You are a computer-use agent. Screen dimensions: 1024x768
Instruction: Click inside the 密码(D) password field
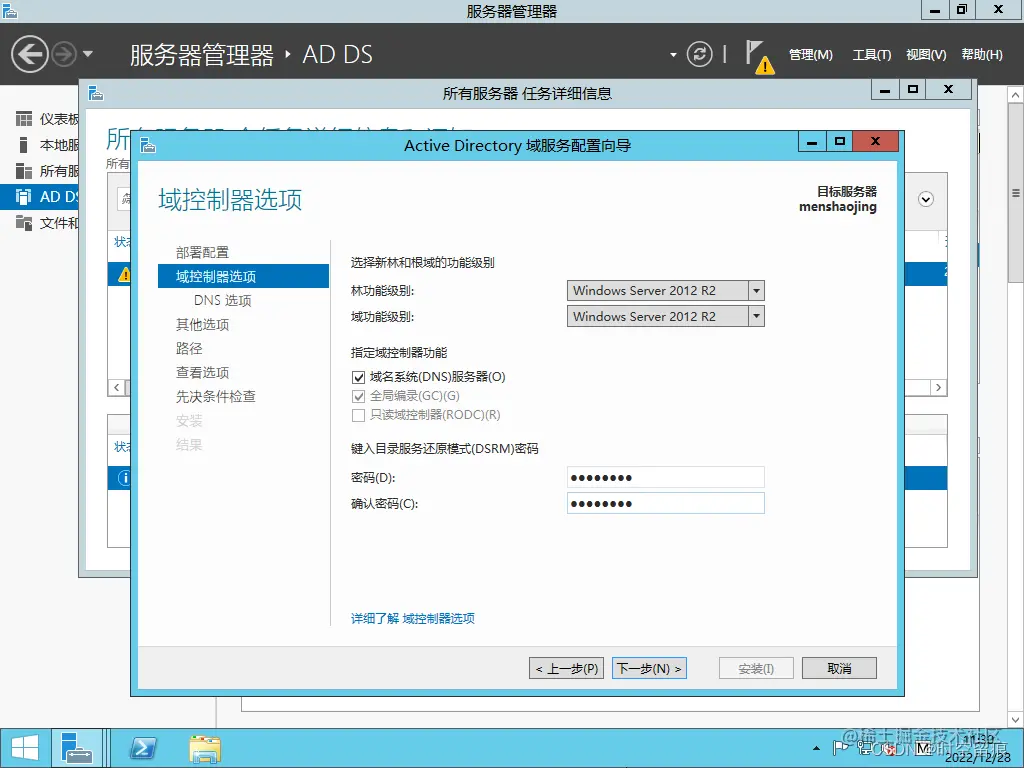click(x=665, y=477)
